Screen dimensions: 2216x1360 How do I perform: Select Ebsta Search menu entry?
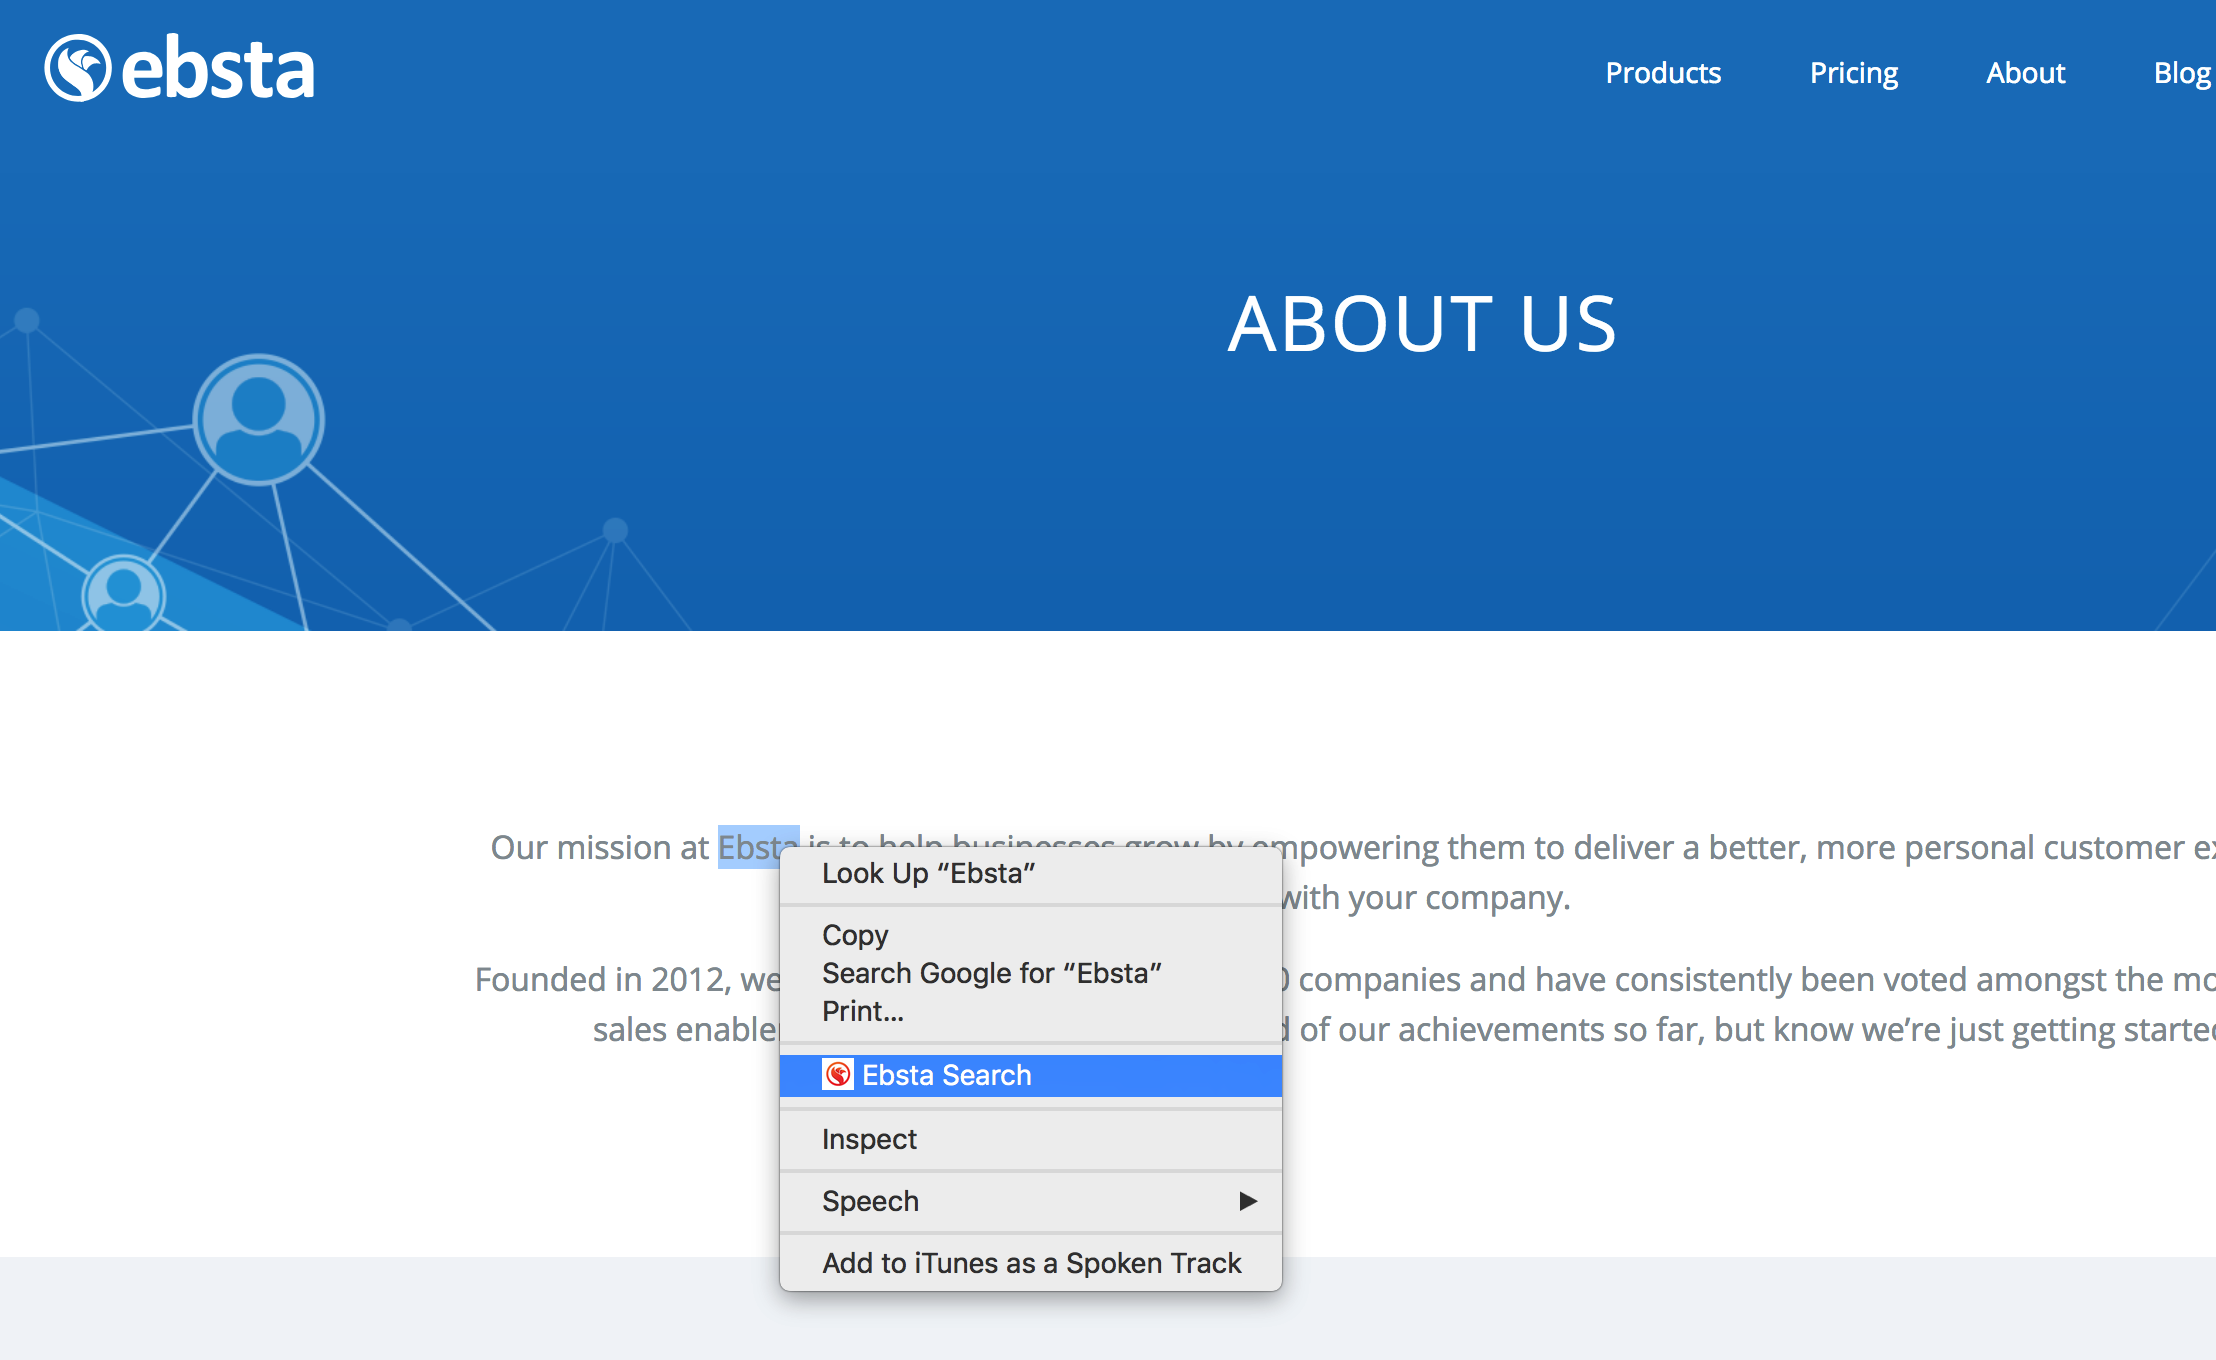946,1075
